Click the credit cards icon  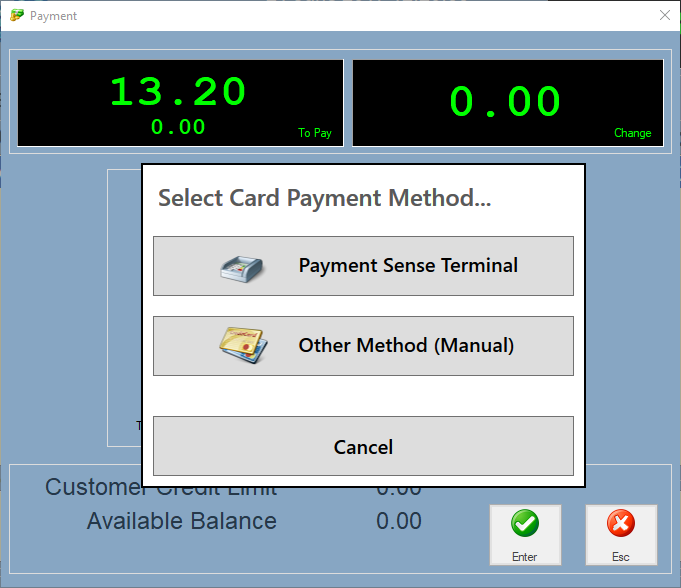[241, 346]
